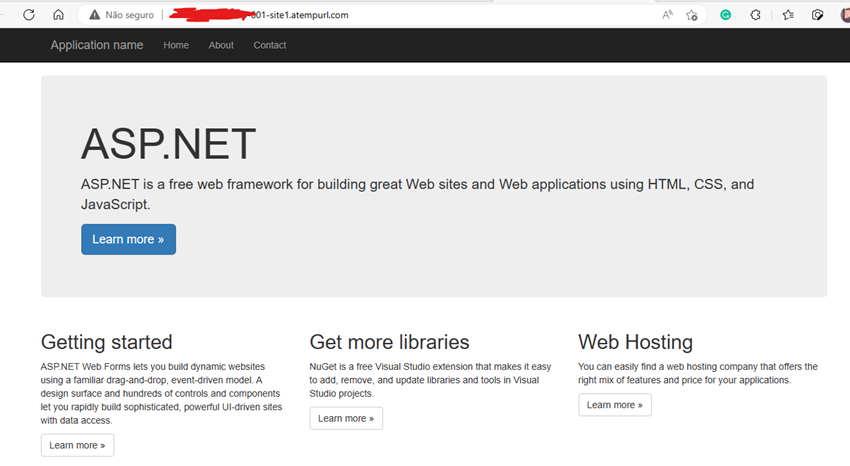Open the 'Não seguro' site security warning
Image resolution: width=850 pixels, height=466 pixels.
[x=121, y=15]
